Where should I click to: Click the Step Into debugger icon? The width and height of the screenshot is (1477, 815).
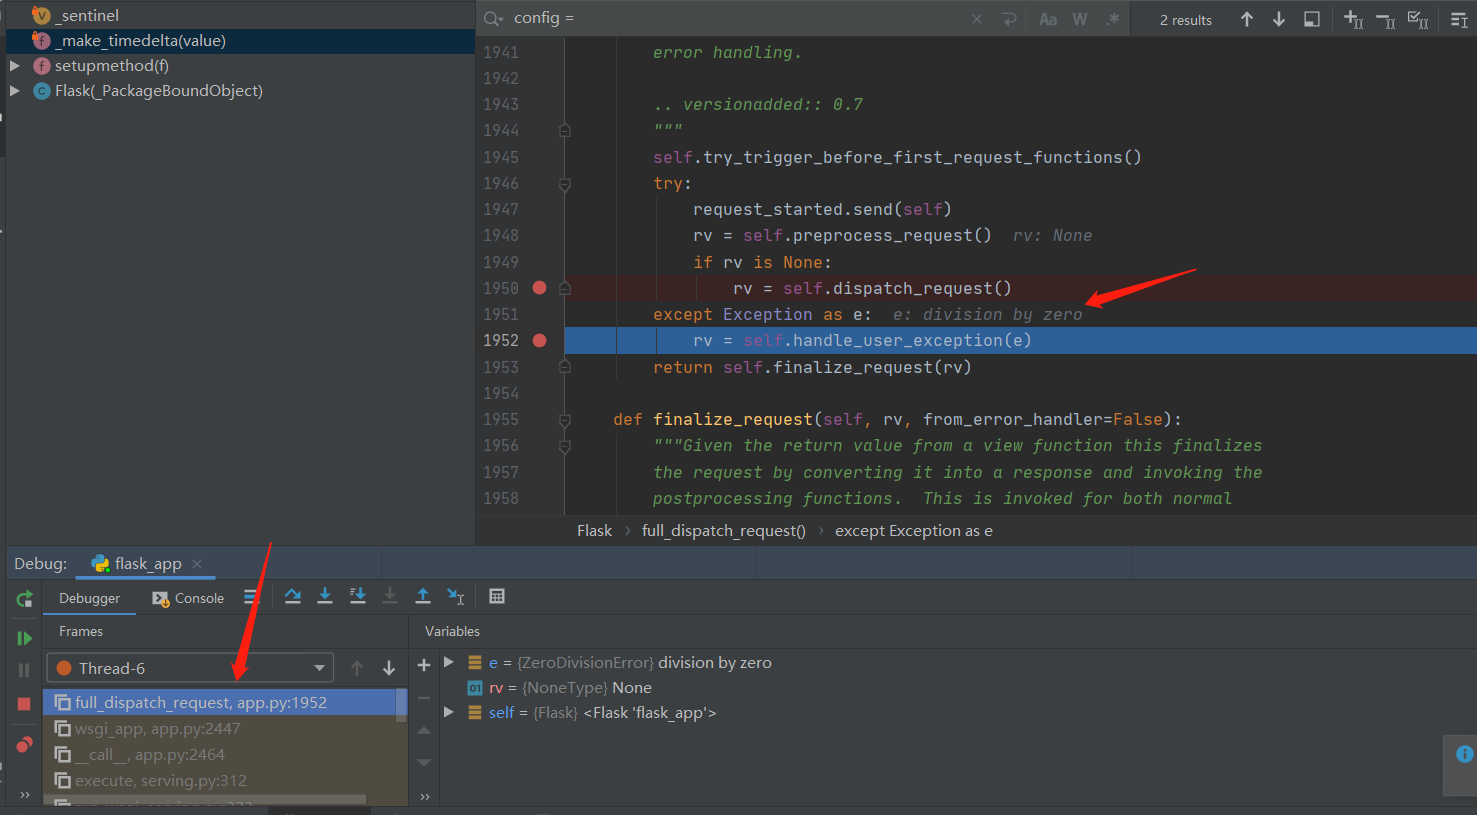[325, 597]
